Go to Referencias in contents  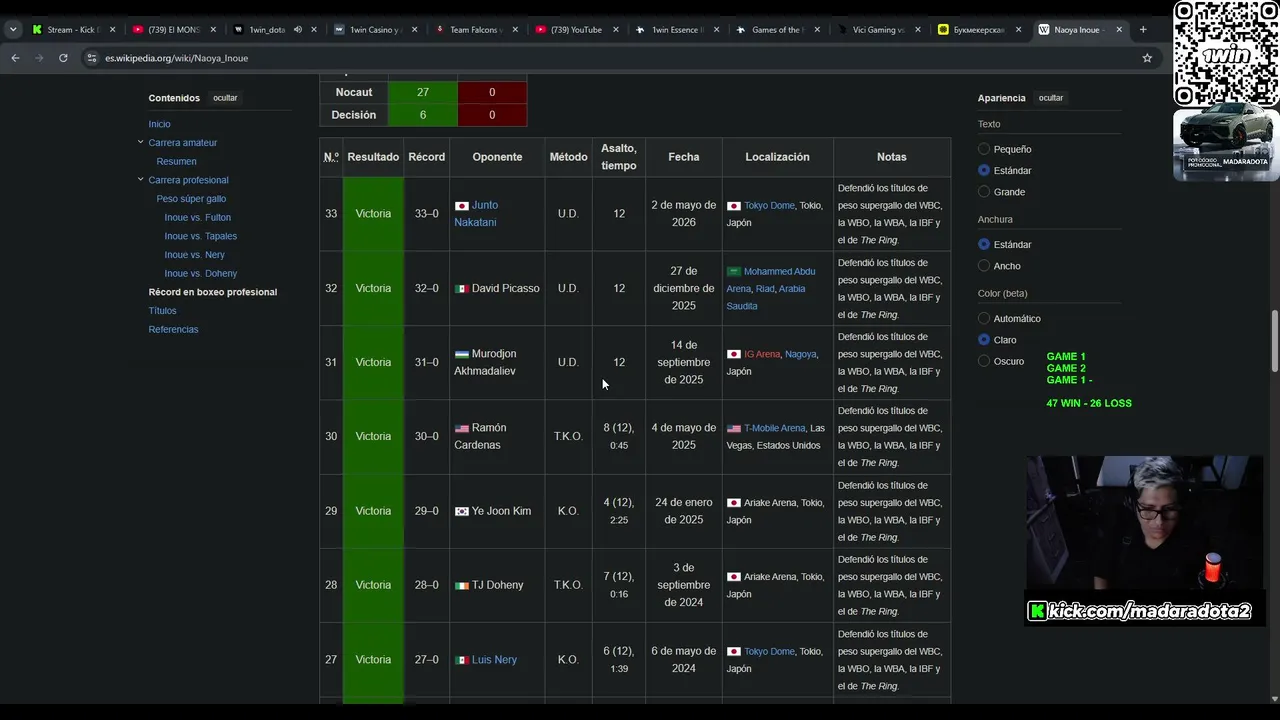coord(174,329)
